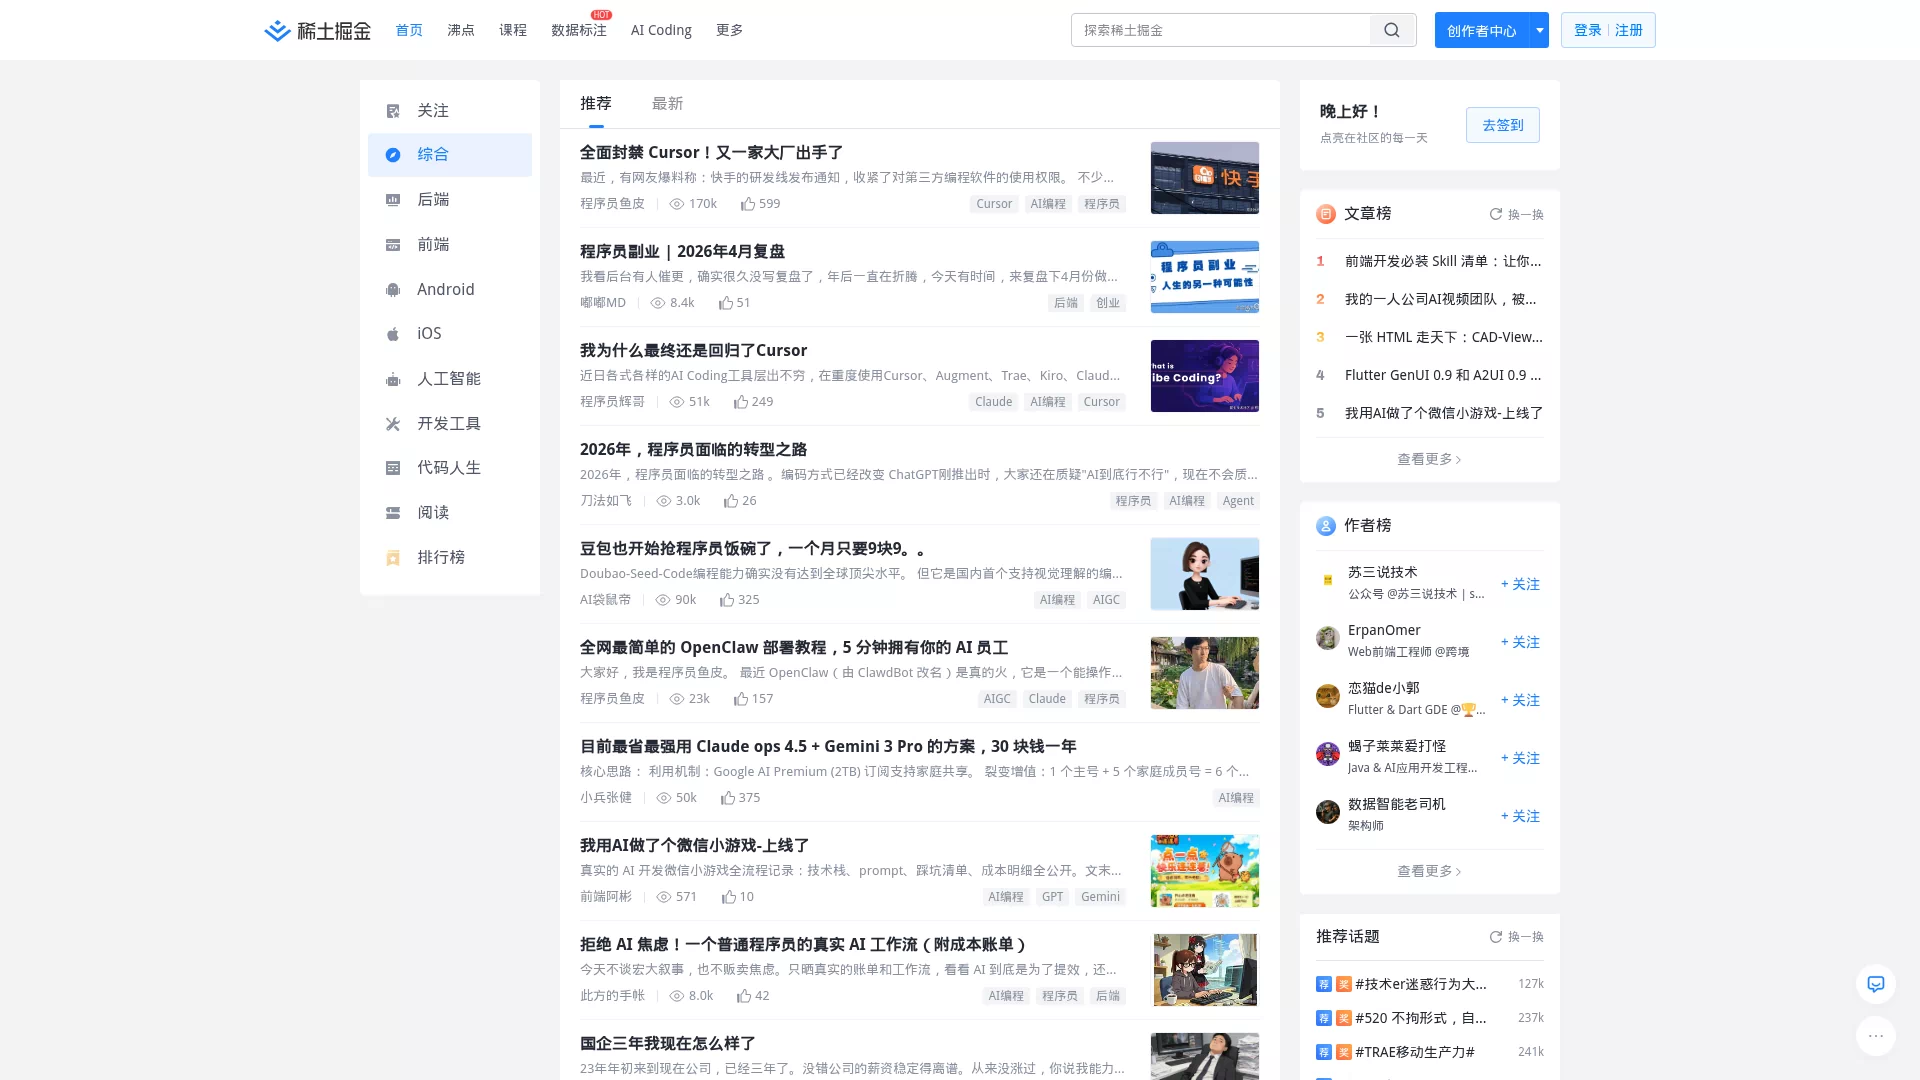This screenshot has height=1080, width=1920.
Task: Click Cursor tag on 全面封禁 article
Action: click(994, 204)
